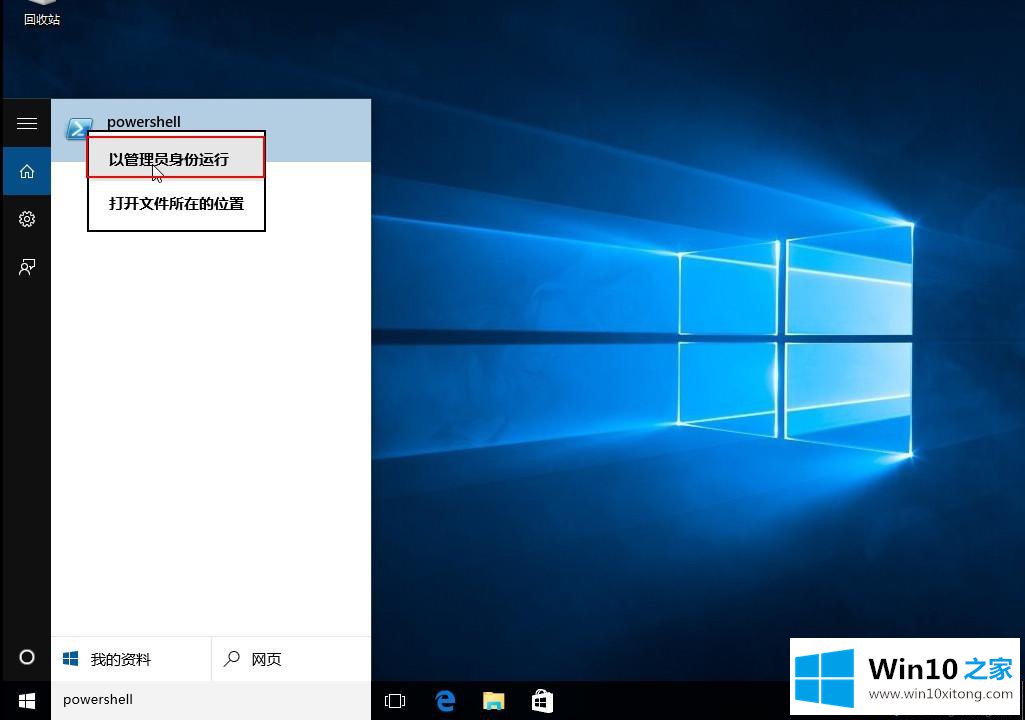Choose 打开文件所在的位置 from the context menu

pos(176,204)
